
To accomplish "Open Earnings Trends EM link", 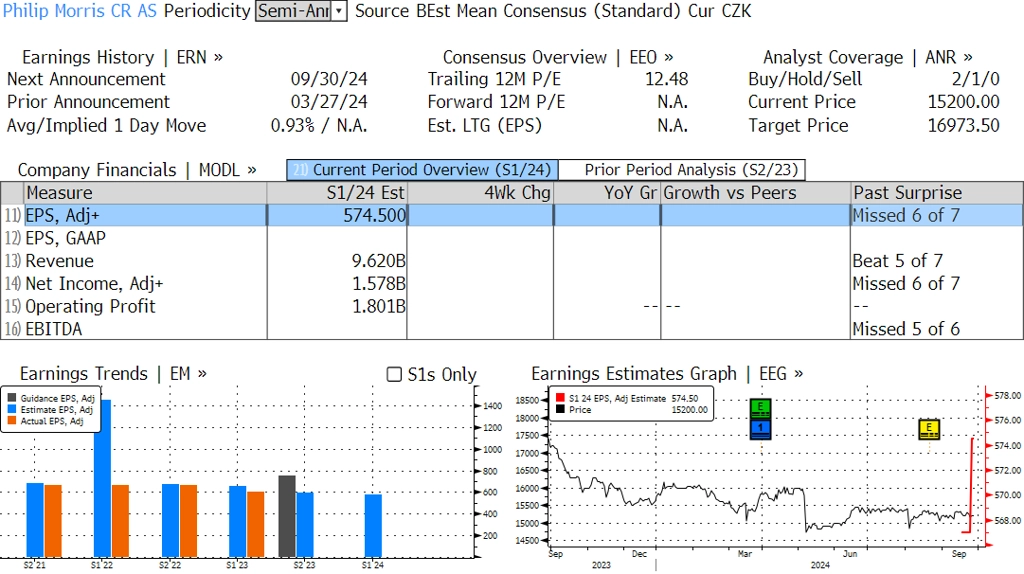I will (x=113, y=374).
